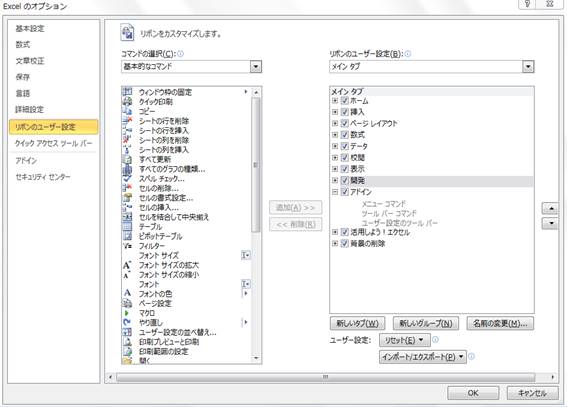Image resolution: width=567 pixels, height=407 pixels.
Task: Uncheck the 数式 tab checkbox in ribbon list
Action: coord(345,135)
